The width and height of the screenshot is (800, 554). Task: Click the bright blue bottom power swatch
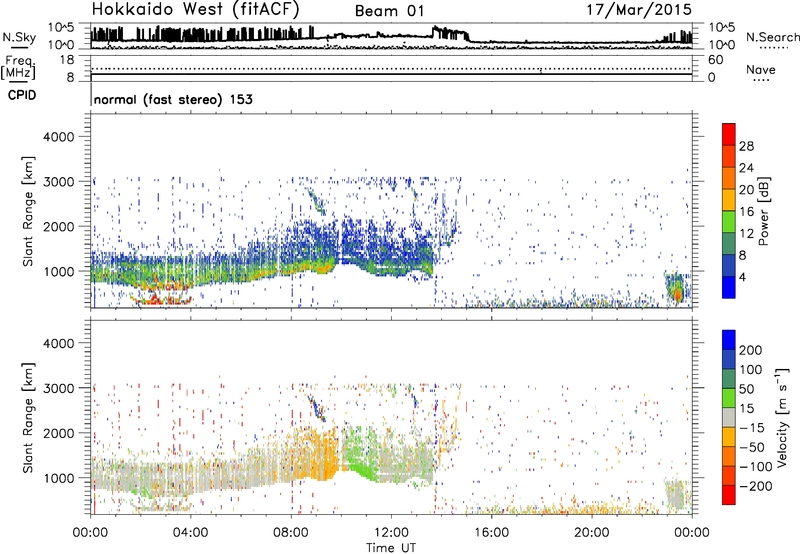pyautogui.click(x=729, y=287)
